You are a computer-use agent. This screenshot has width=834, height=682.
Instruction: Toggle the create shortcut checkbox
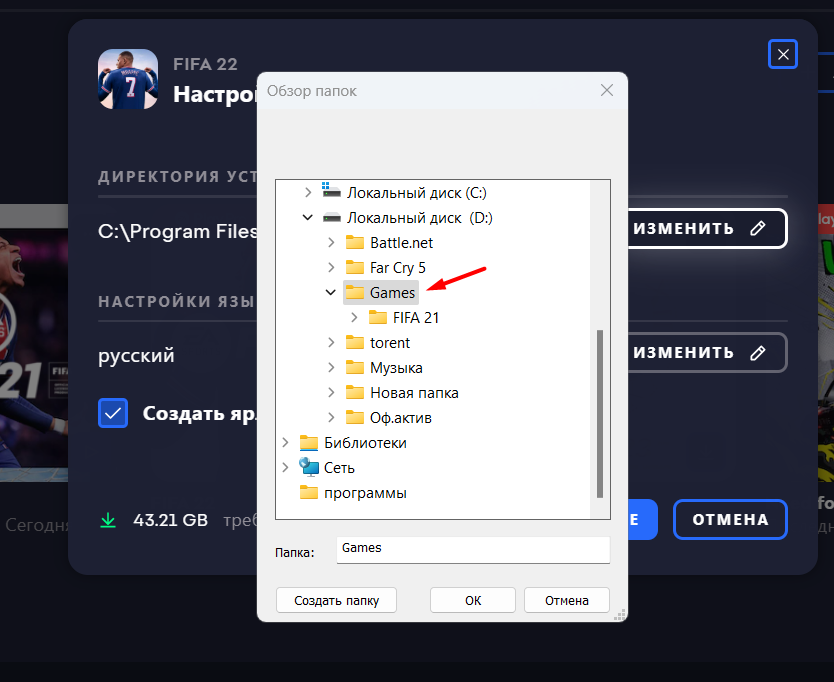click(x=113, y=413)
